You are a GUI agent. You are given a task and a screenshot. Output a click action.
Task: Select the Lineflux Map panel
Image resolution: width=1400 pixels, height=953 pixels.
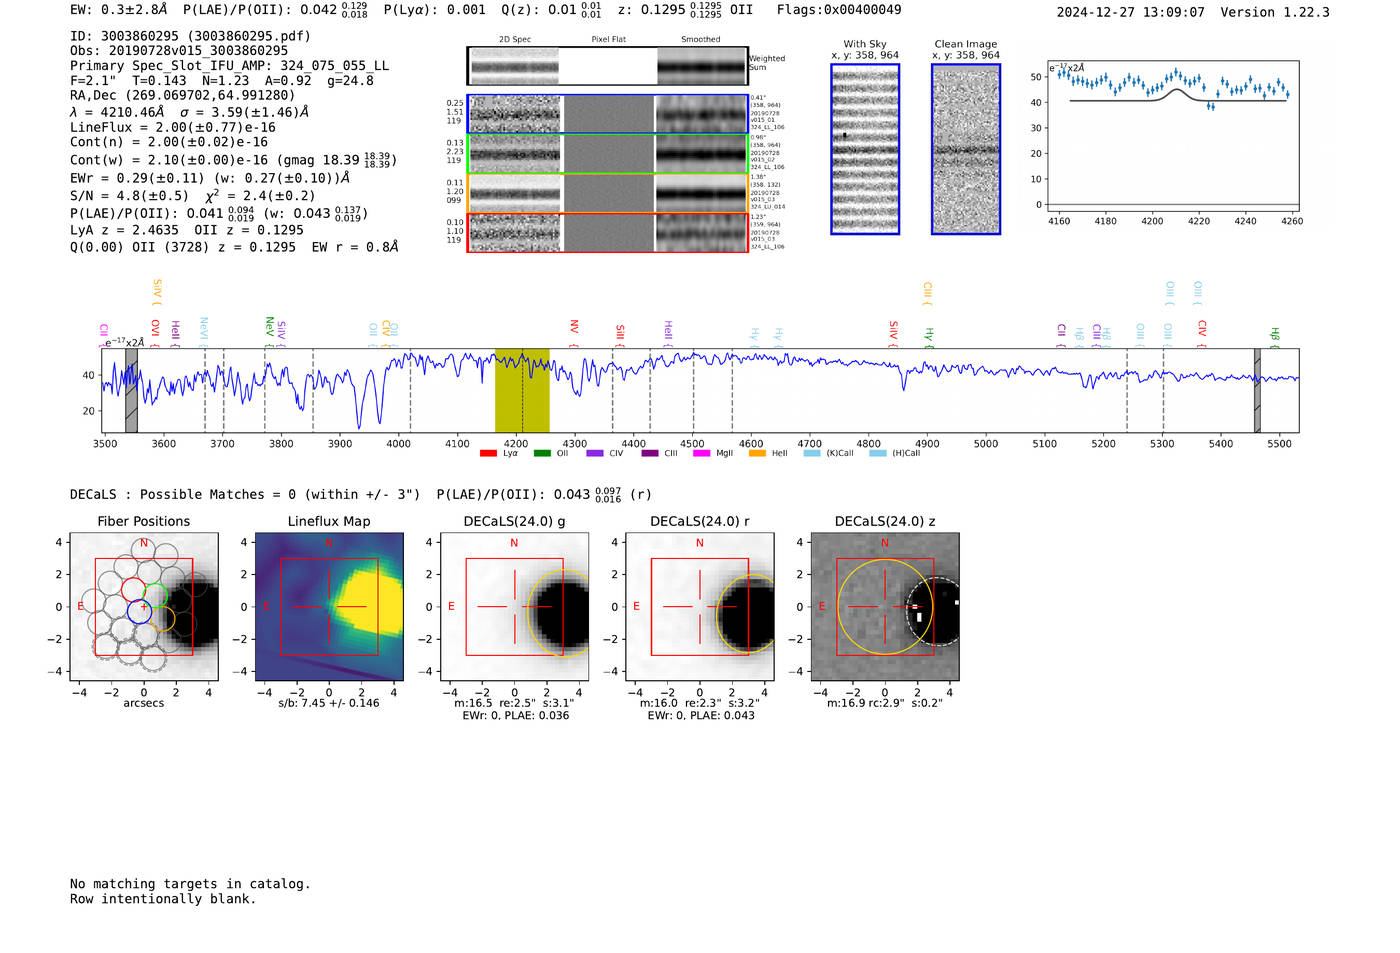pyautogui.click(x=329, y=607)
